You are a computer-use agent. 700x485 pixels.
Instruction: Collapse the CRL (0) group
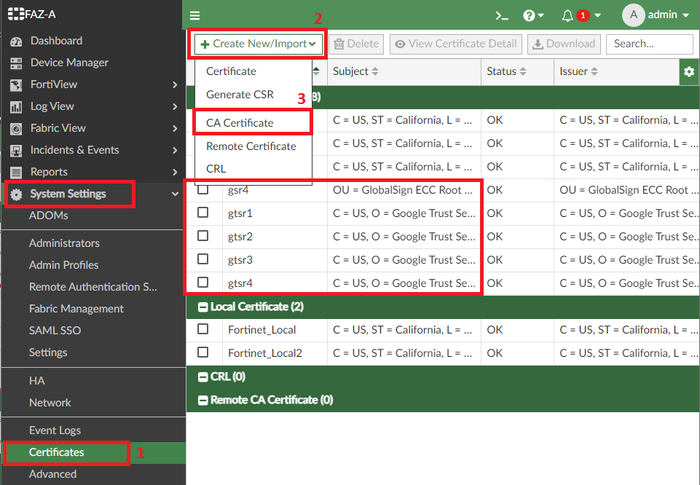[x=203, y=377]
